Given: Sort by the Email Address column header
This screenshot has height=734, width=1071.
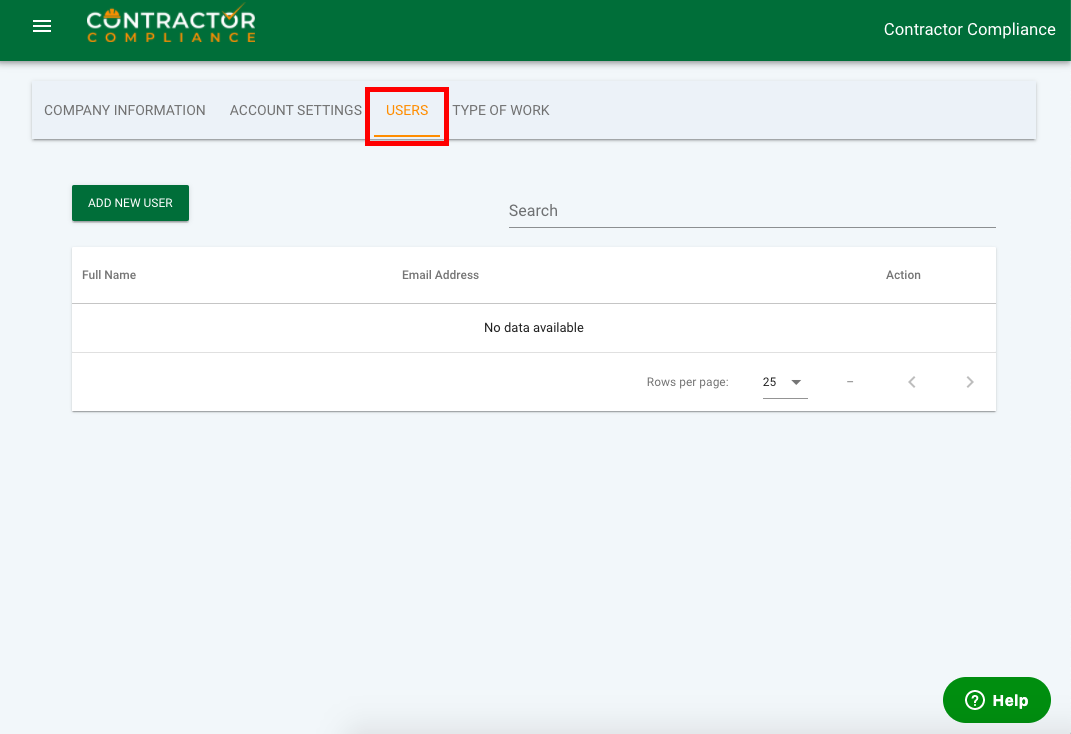Looking at the screenshot, I should (x=440, y=275).
